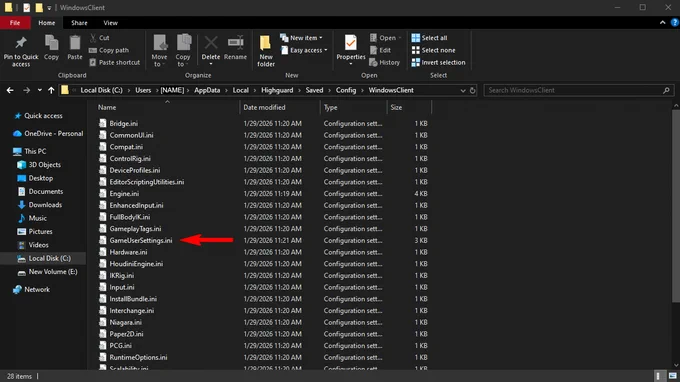Click Saved in the breadcrumb path

(314, 90)
